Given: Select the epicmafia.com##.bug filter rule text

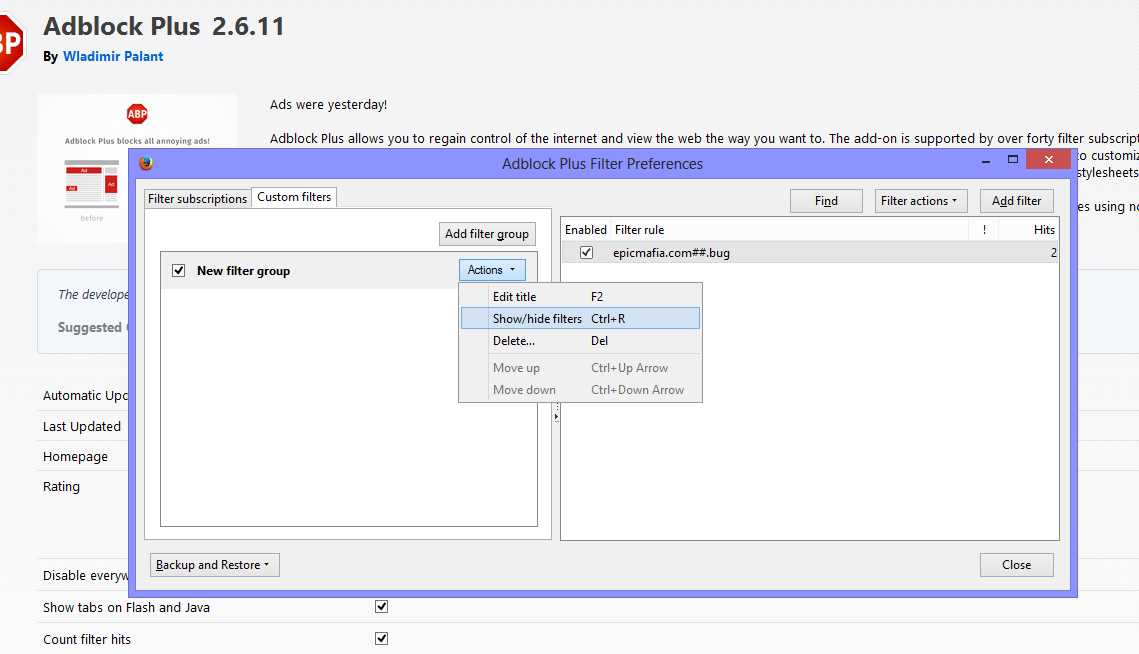Looking at the screenshot, I should pyautogui.click(x=671, y=253).
